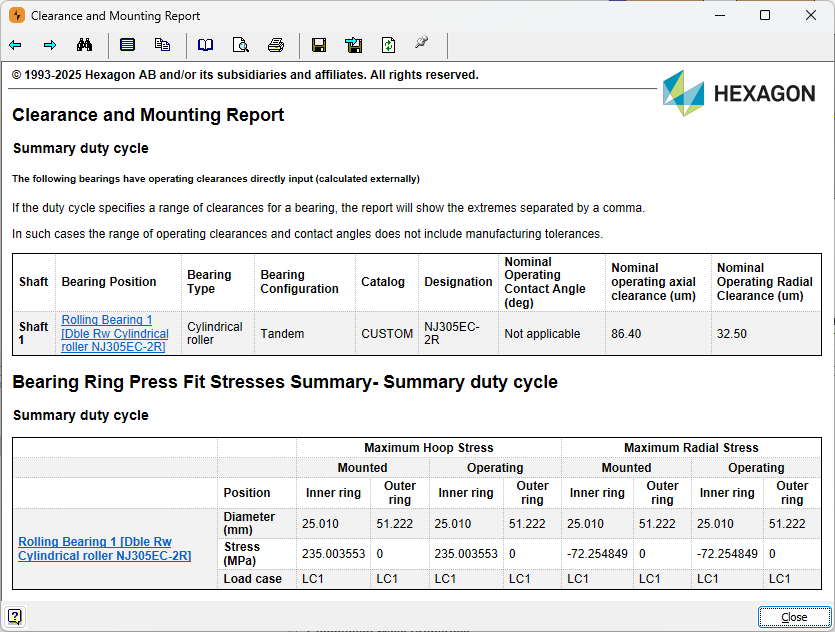The image size is (835, 632).
Task: Open search with the binoculars icon
Action: (85, 45)
